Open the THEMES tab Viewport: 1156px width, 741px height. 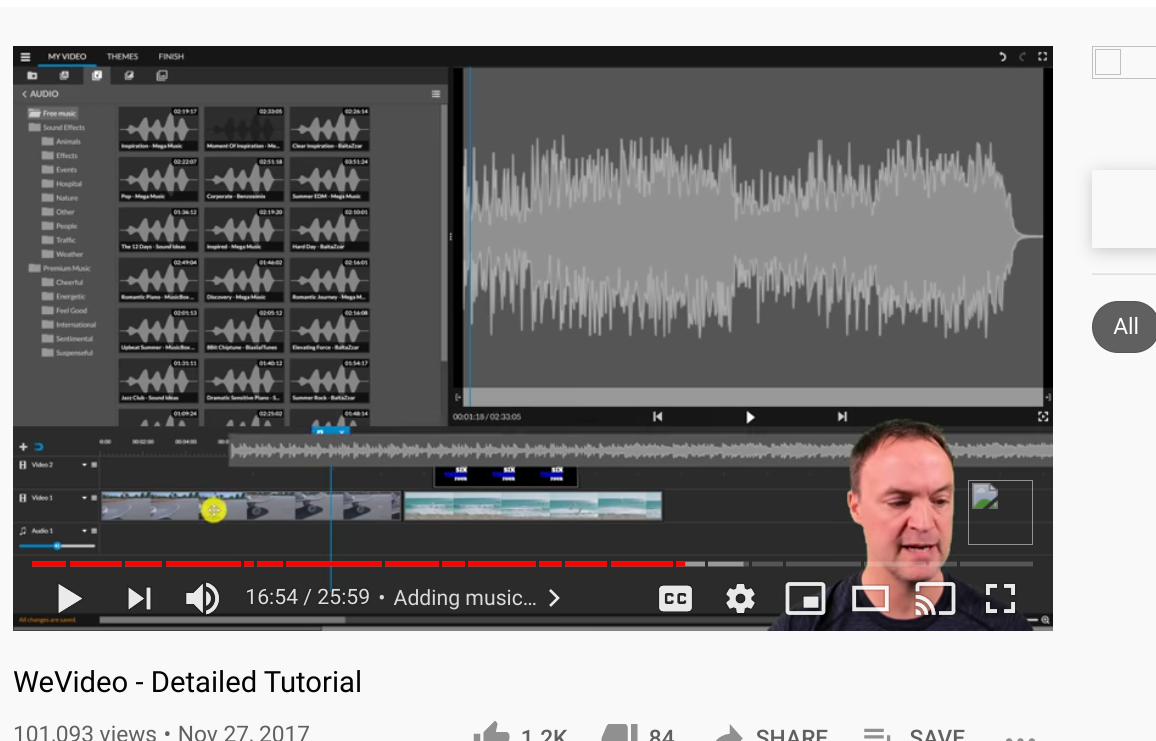click(x=122, y=57)
